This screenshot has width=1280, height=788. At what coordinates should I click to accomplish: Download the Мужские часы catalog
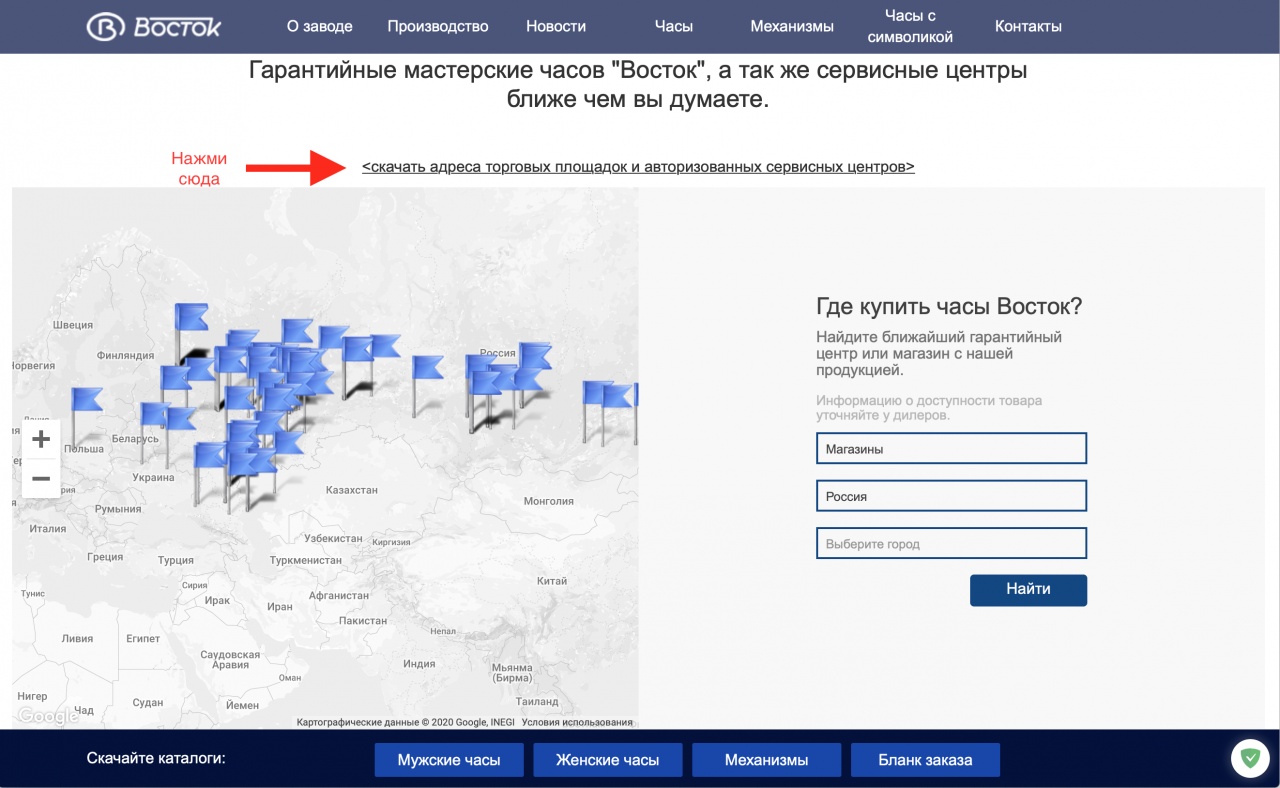click(448, 760)
